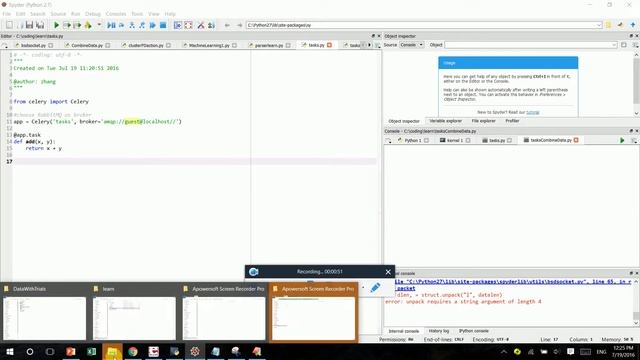Open Preferences with the tools icon
The height and width of the screenshot is (360, 640).
(201, 25)
